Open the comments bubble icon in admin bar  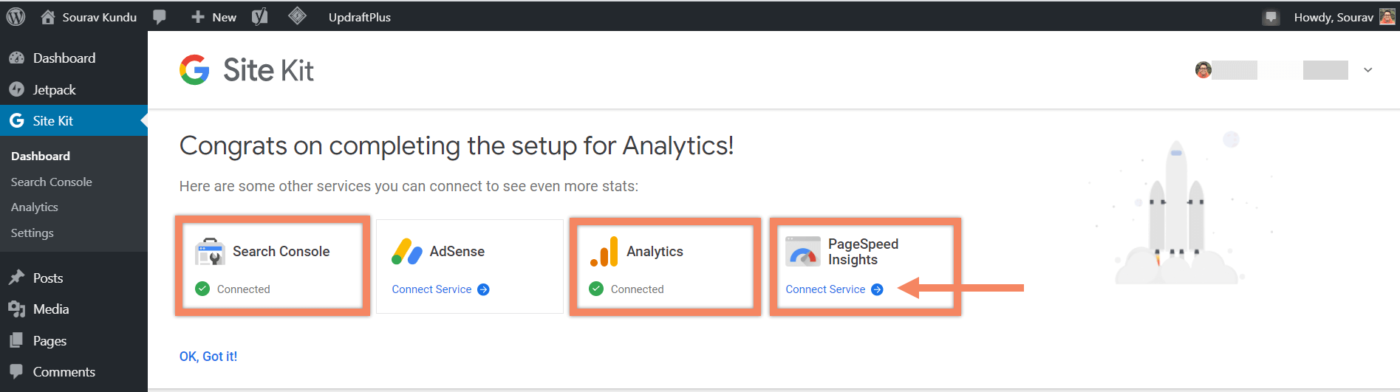(160, 17)
